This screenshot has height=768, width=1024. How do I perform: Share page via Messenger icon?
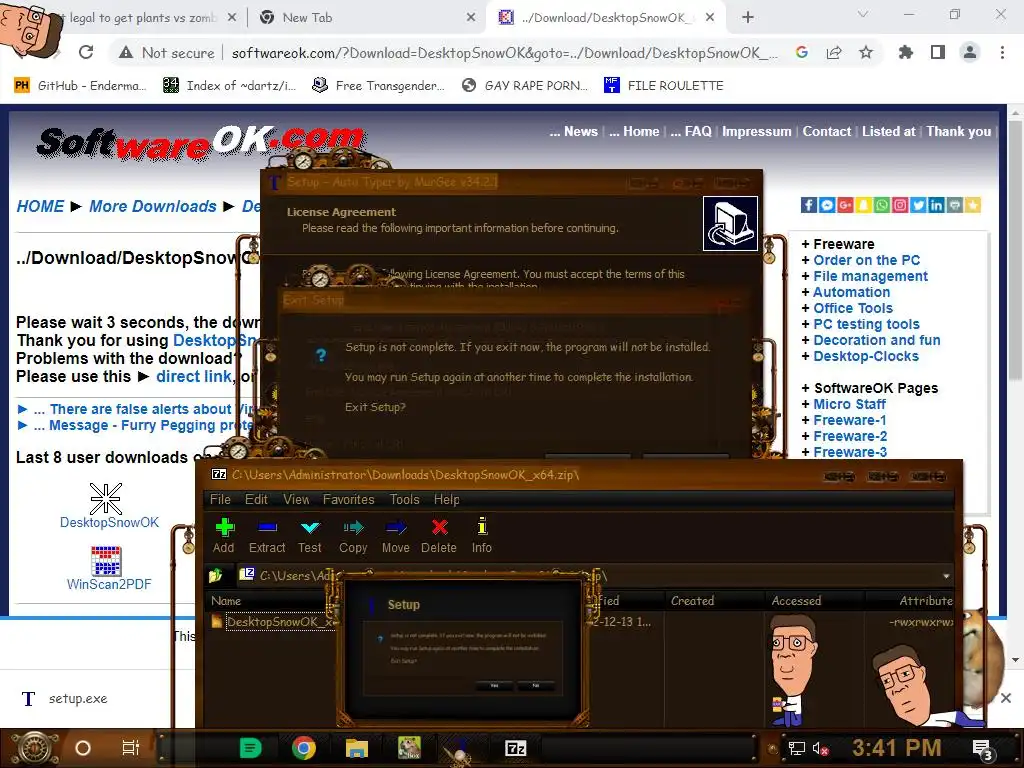[827, 205]
